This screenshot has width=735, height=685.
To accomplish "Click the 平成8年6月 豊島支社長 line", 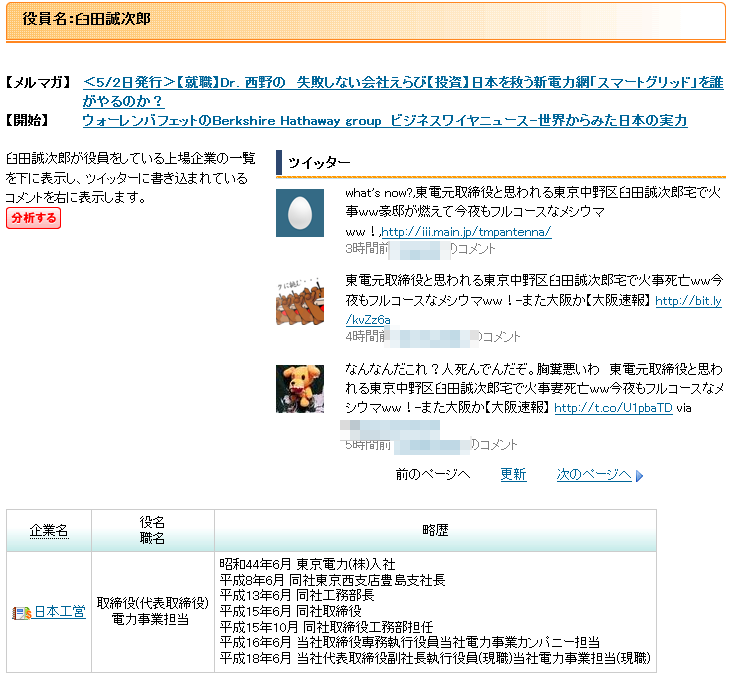I will click(332, 580).
